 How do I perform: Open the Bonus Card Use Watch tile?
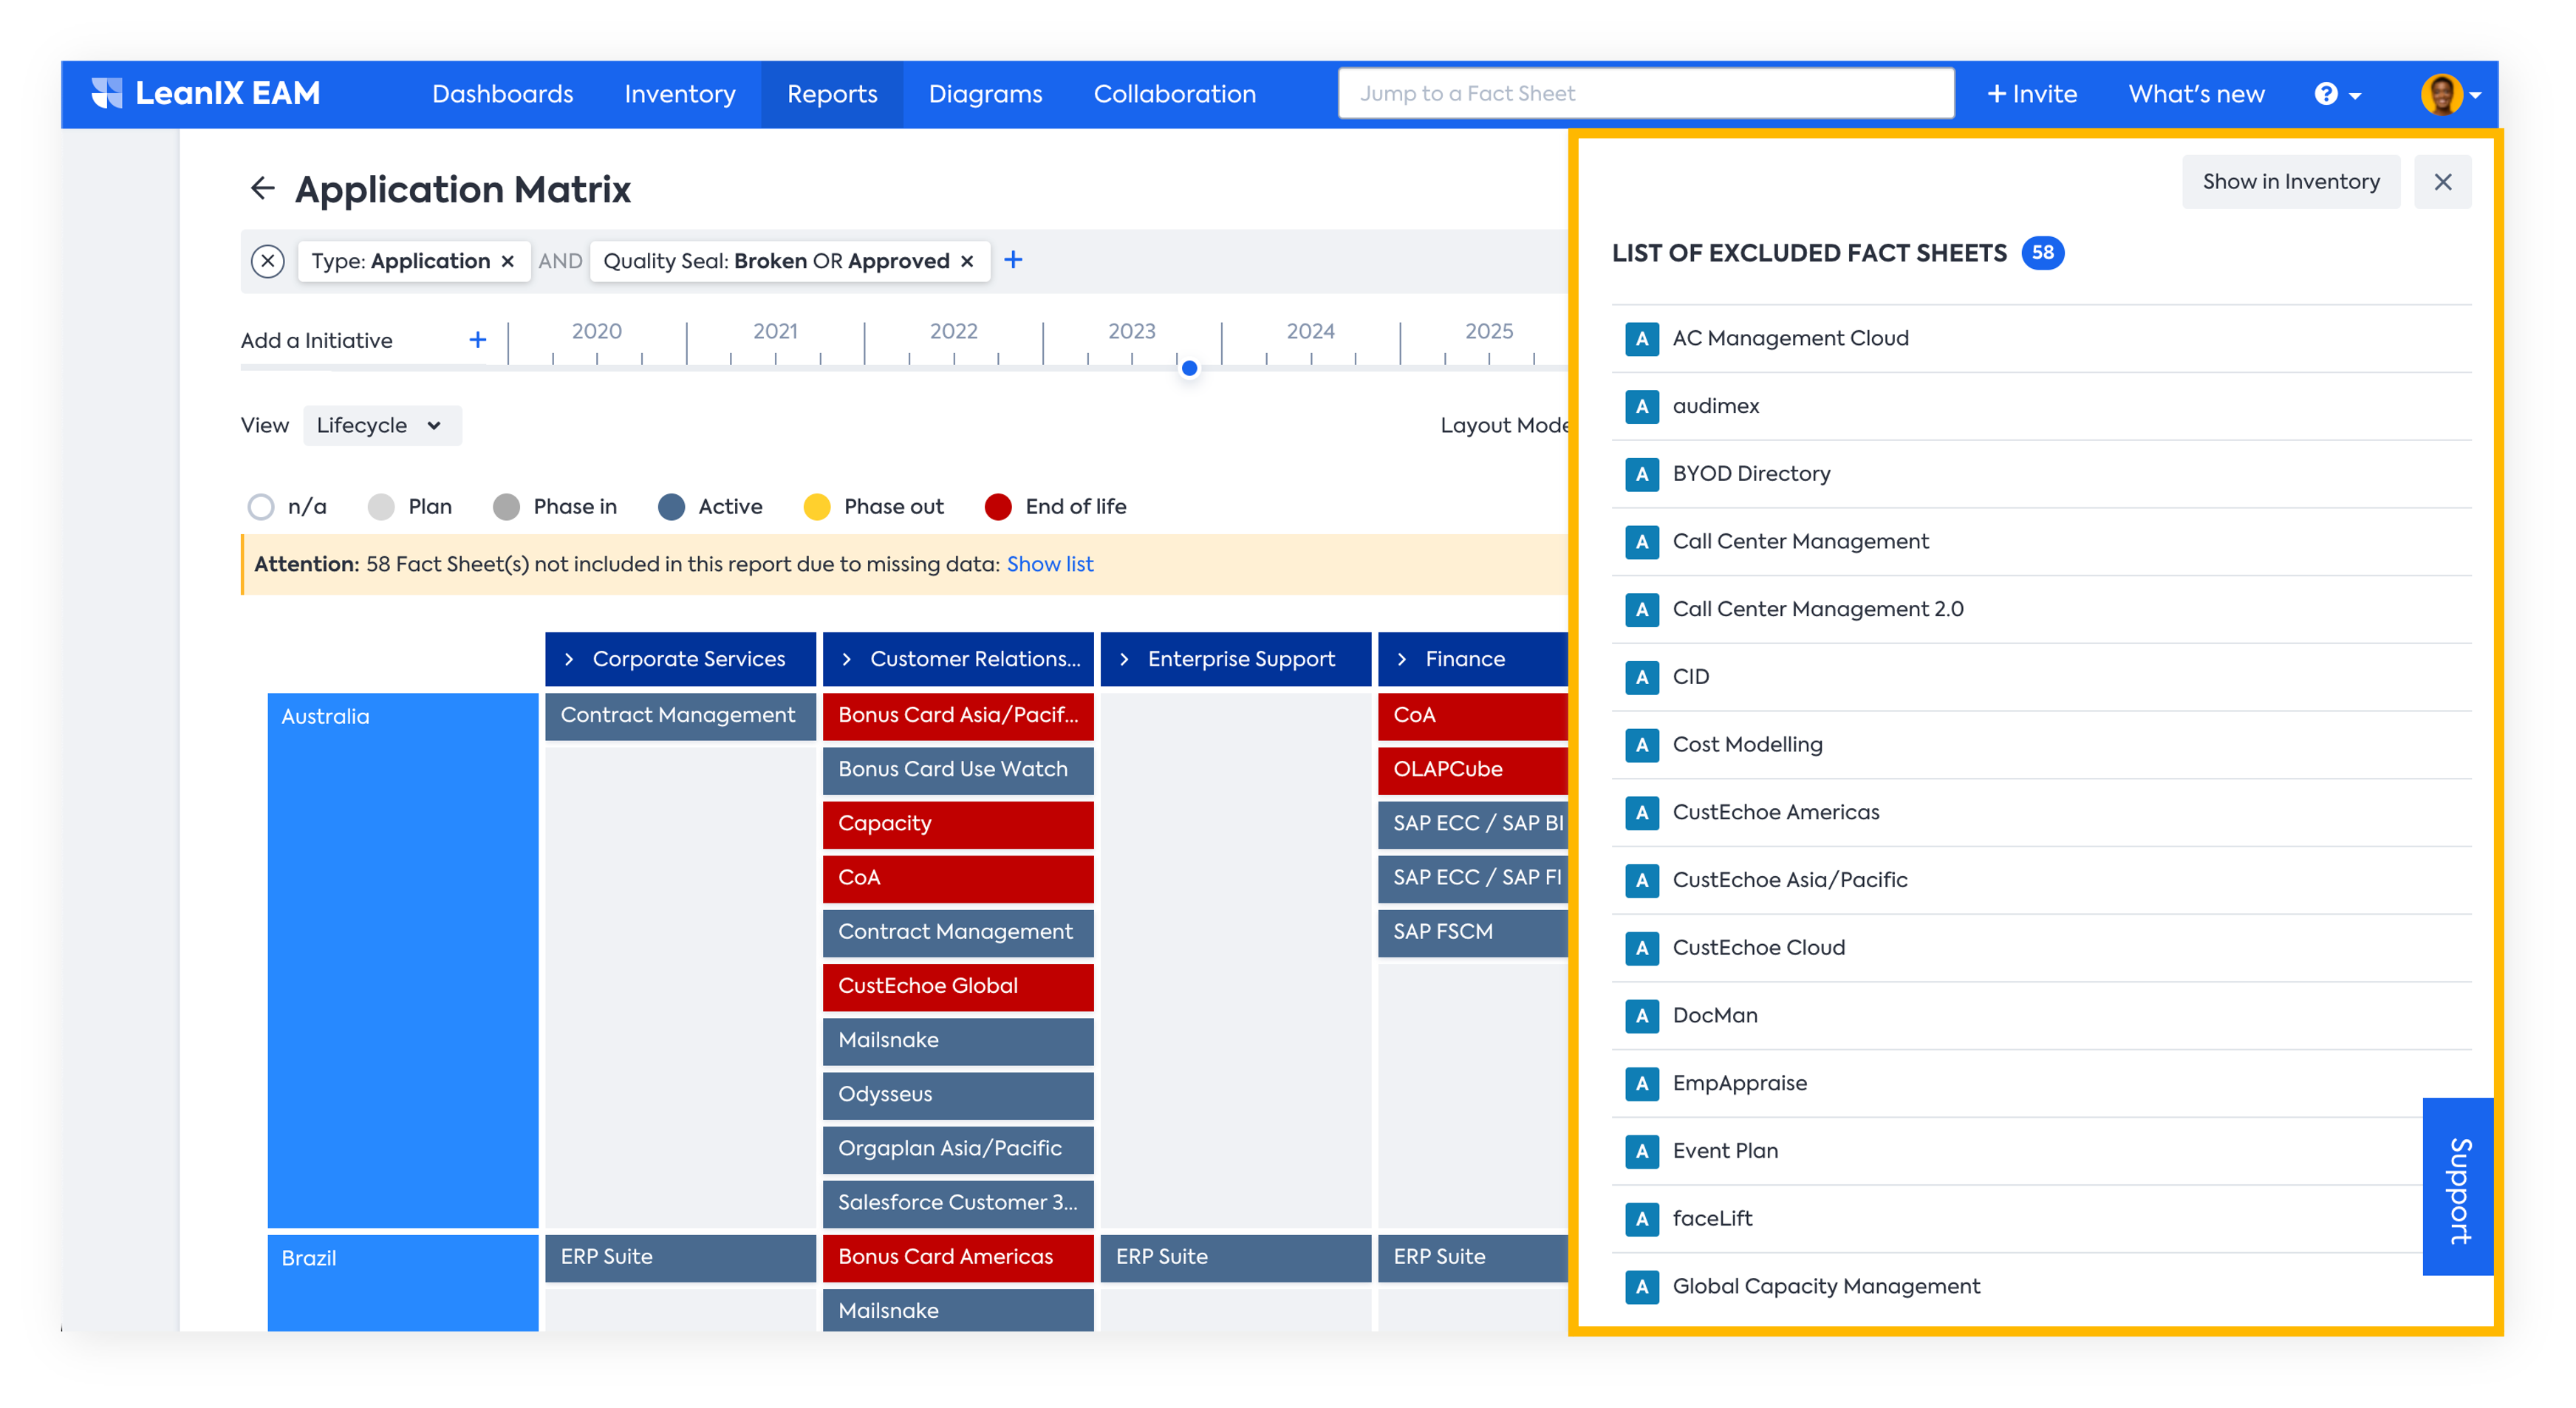coord(958,770)
